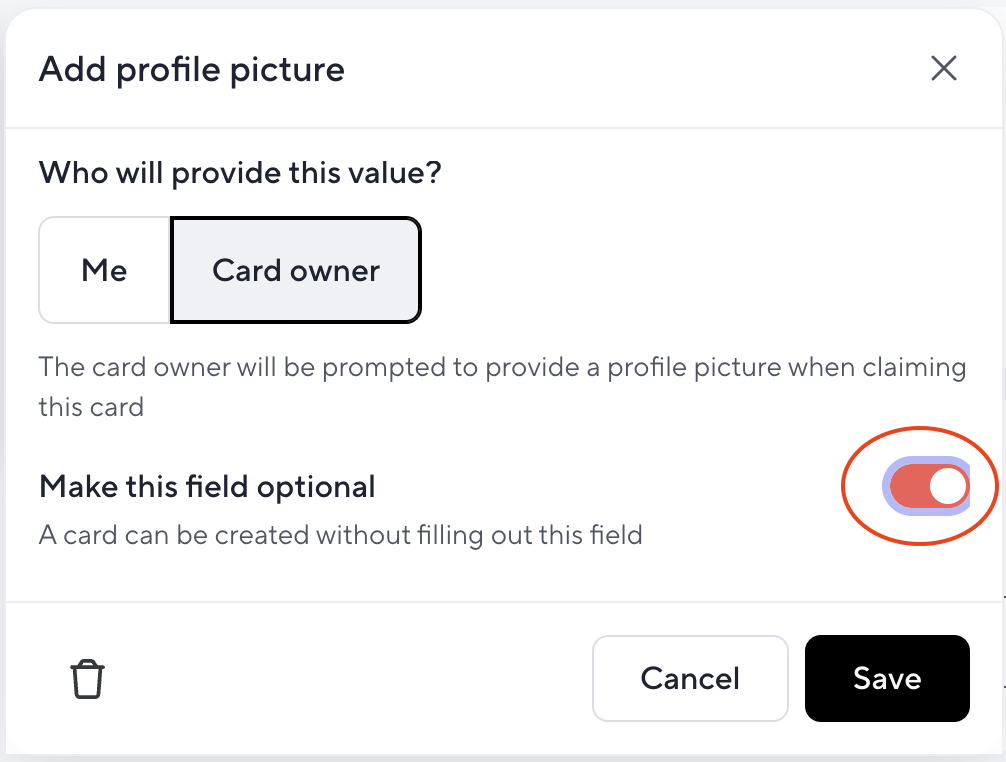Choose Card owner as value provider
The height and width of the screenshot is (762, 1006).
point(296,270)
